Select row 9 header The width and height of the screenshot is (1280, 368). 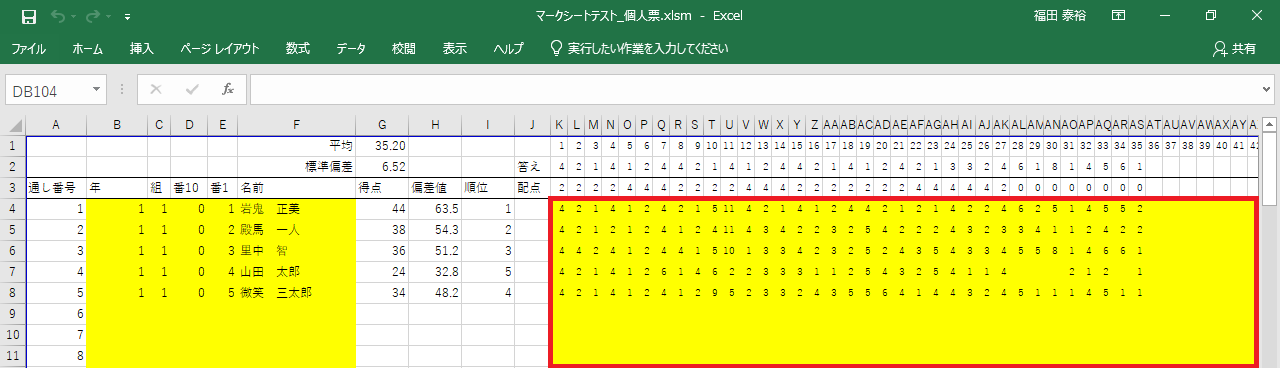click(x=12, y=313)
